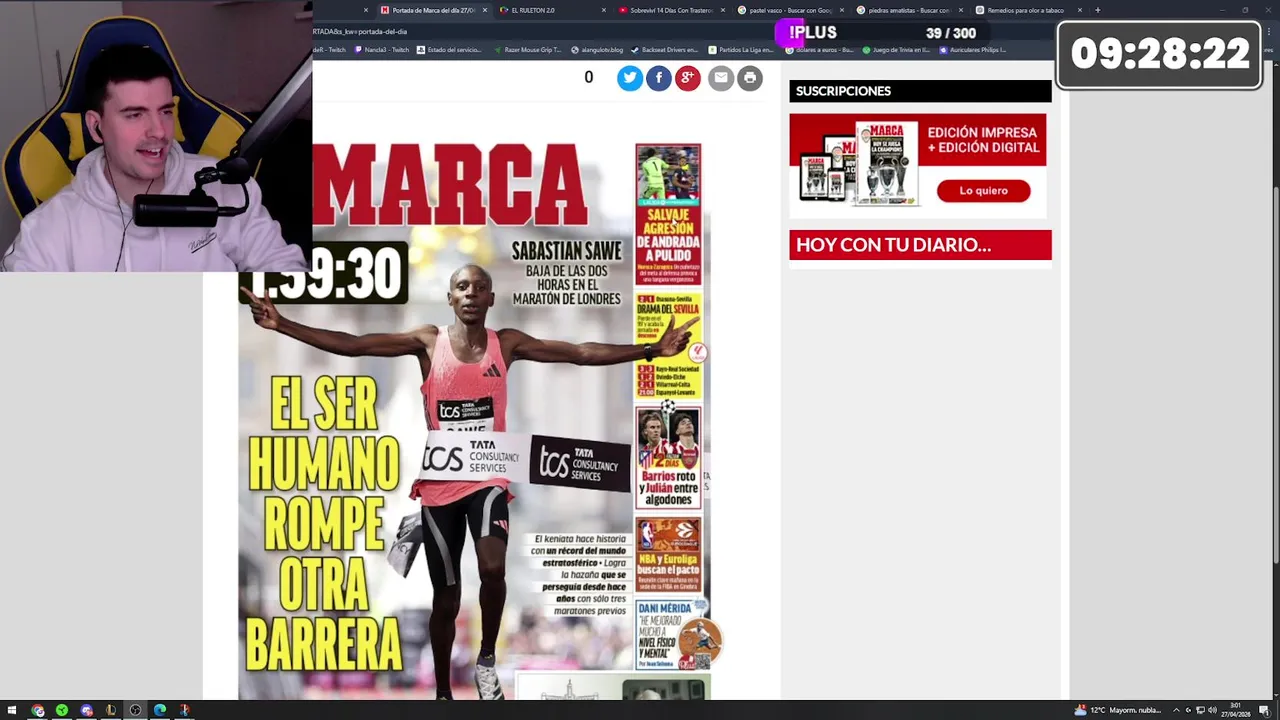Print the front page with printer icon

(750, 78)
